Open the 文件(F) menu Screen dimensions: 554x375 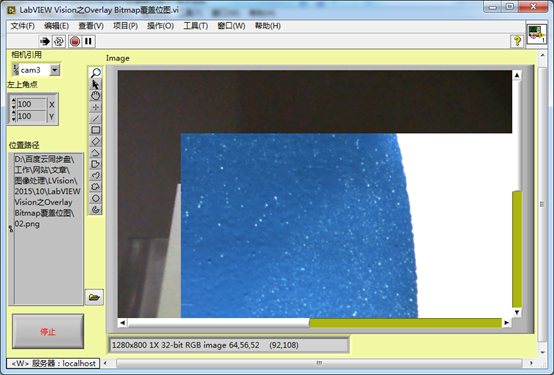23,26
